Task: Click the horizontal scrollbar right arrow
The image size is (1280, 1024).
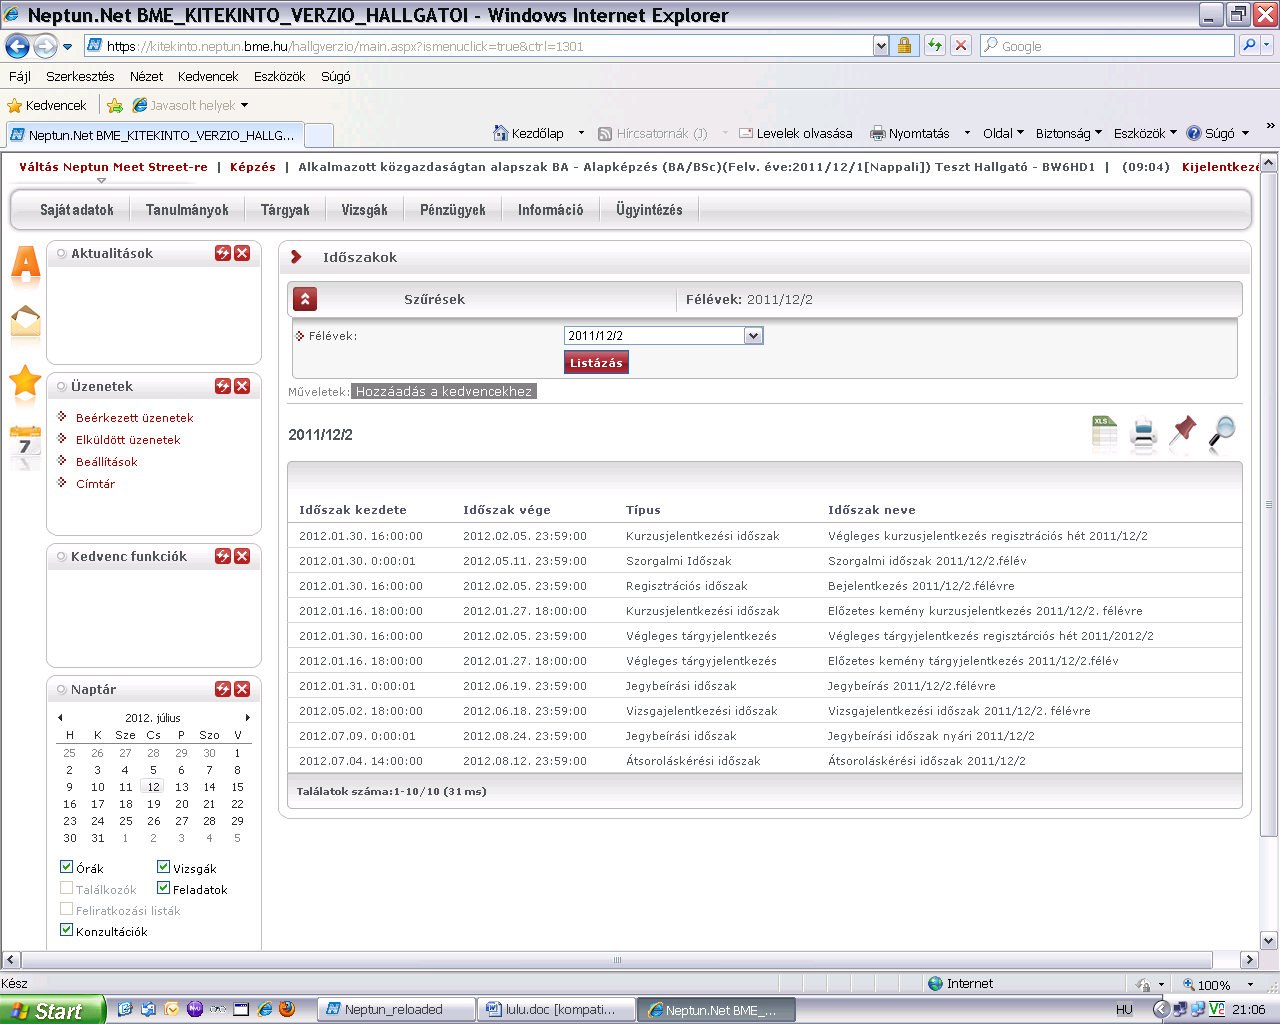Action: pyautogui.click(x=1249, y=959)
